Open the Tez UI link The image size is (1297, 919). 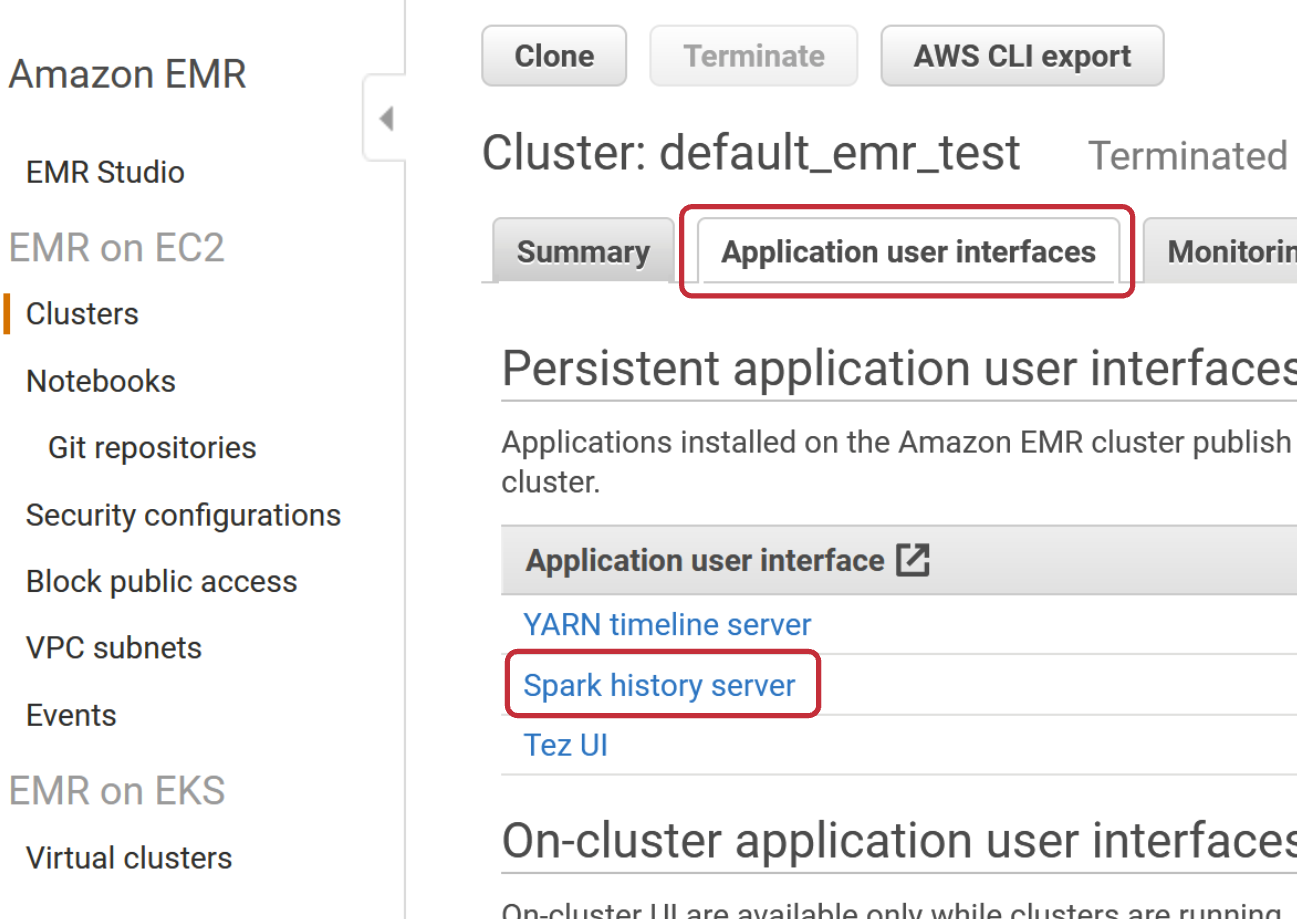click(x=565, y=745)
